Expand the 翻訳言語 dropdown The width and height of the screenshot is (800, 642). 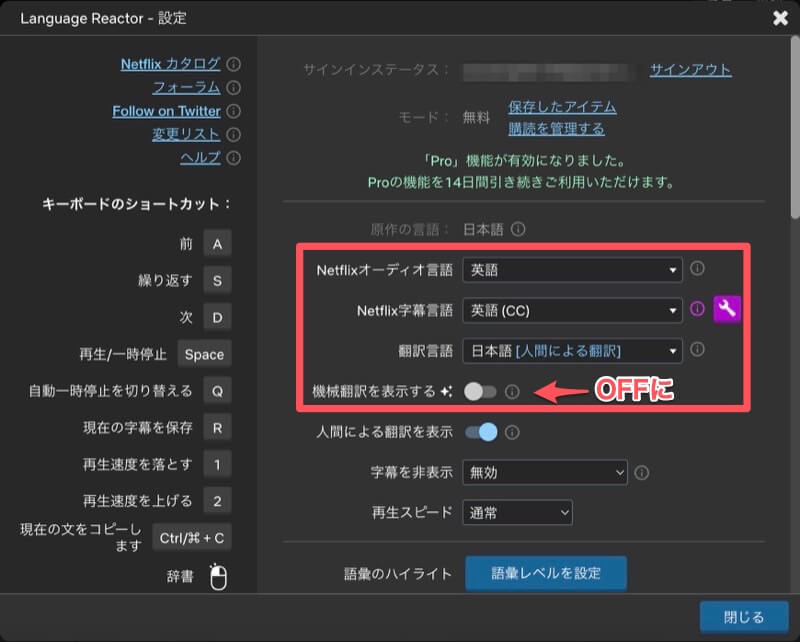pyautogui.click(x=572, y=350)
